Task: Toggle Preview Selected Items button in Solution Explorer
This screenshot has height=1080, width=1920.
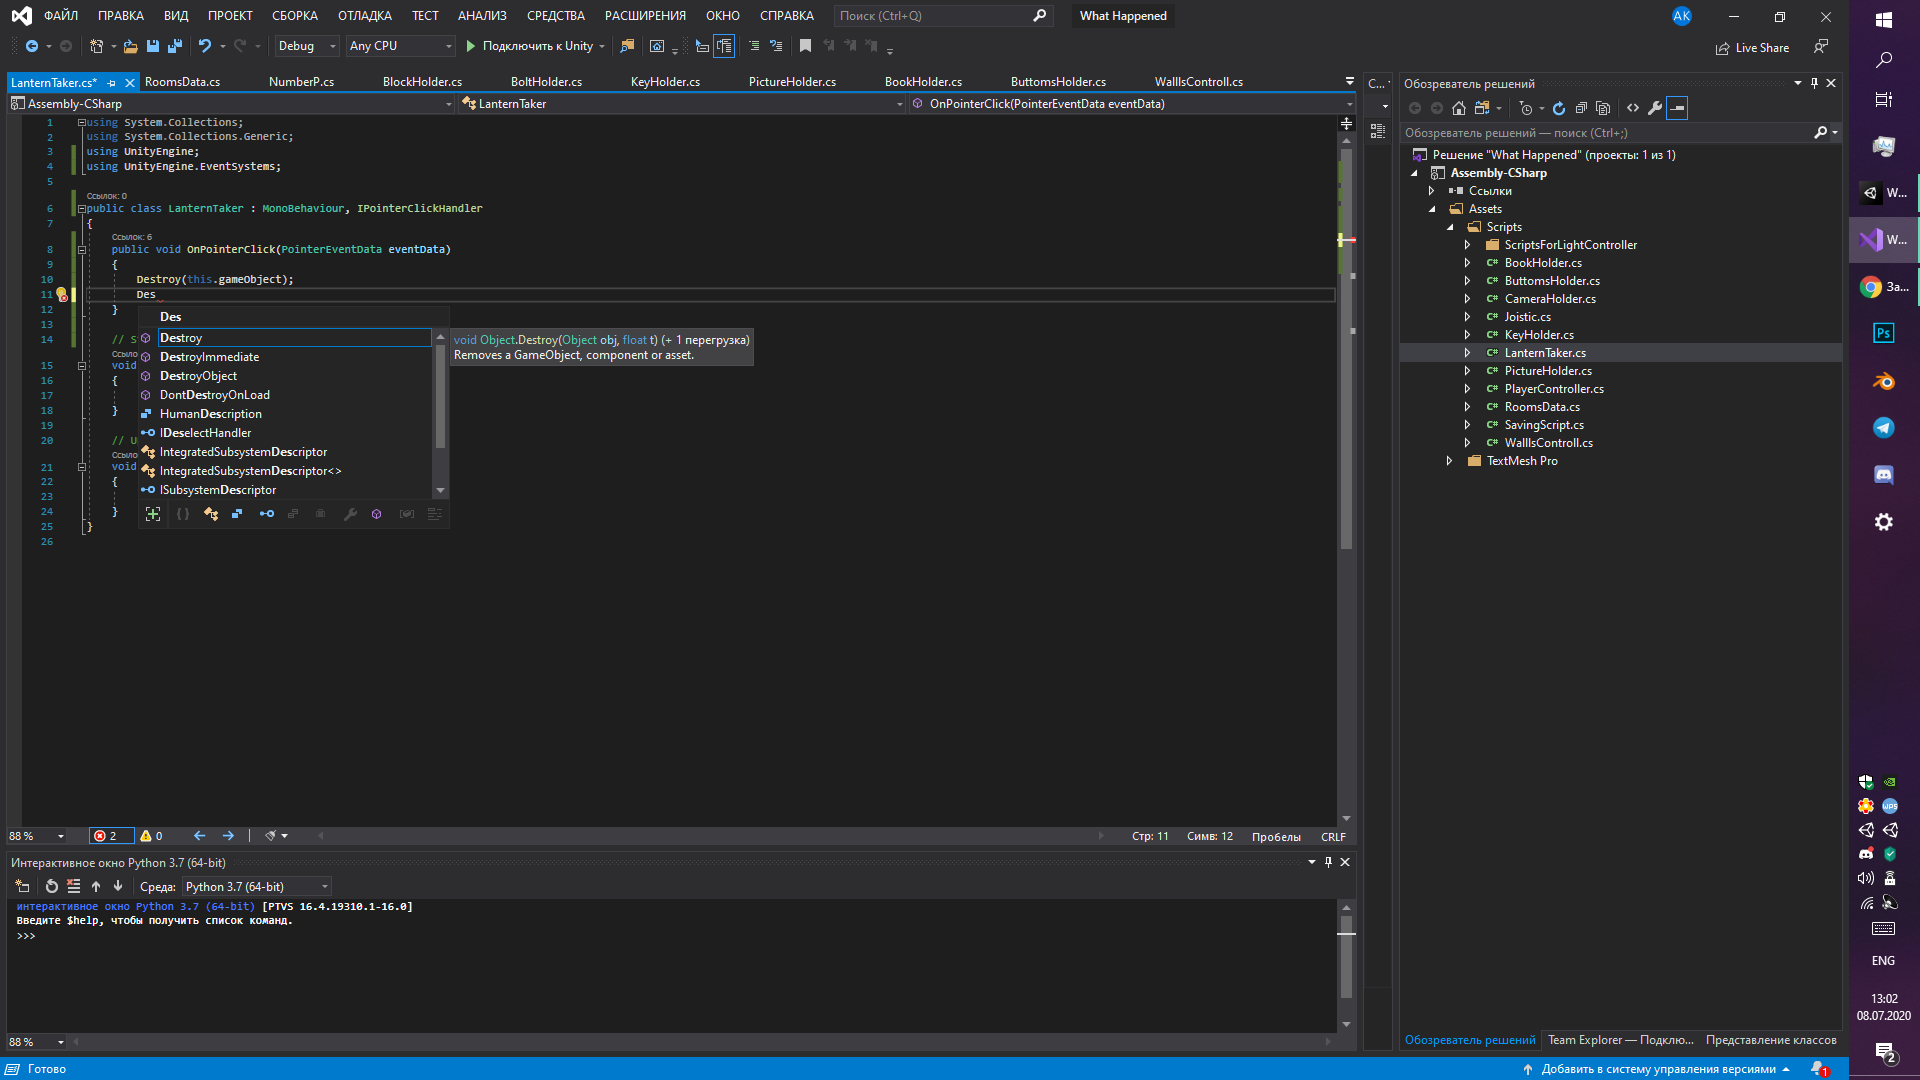Action: click(x=1678, y=108)
